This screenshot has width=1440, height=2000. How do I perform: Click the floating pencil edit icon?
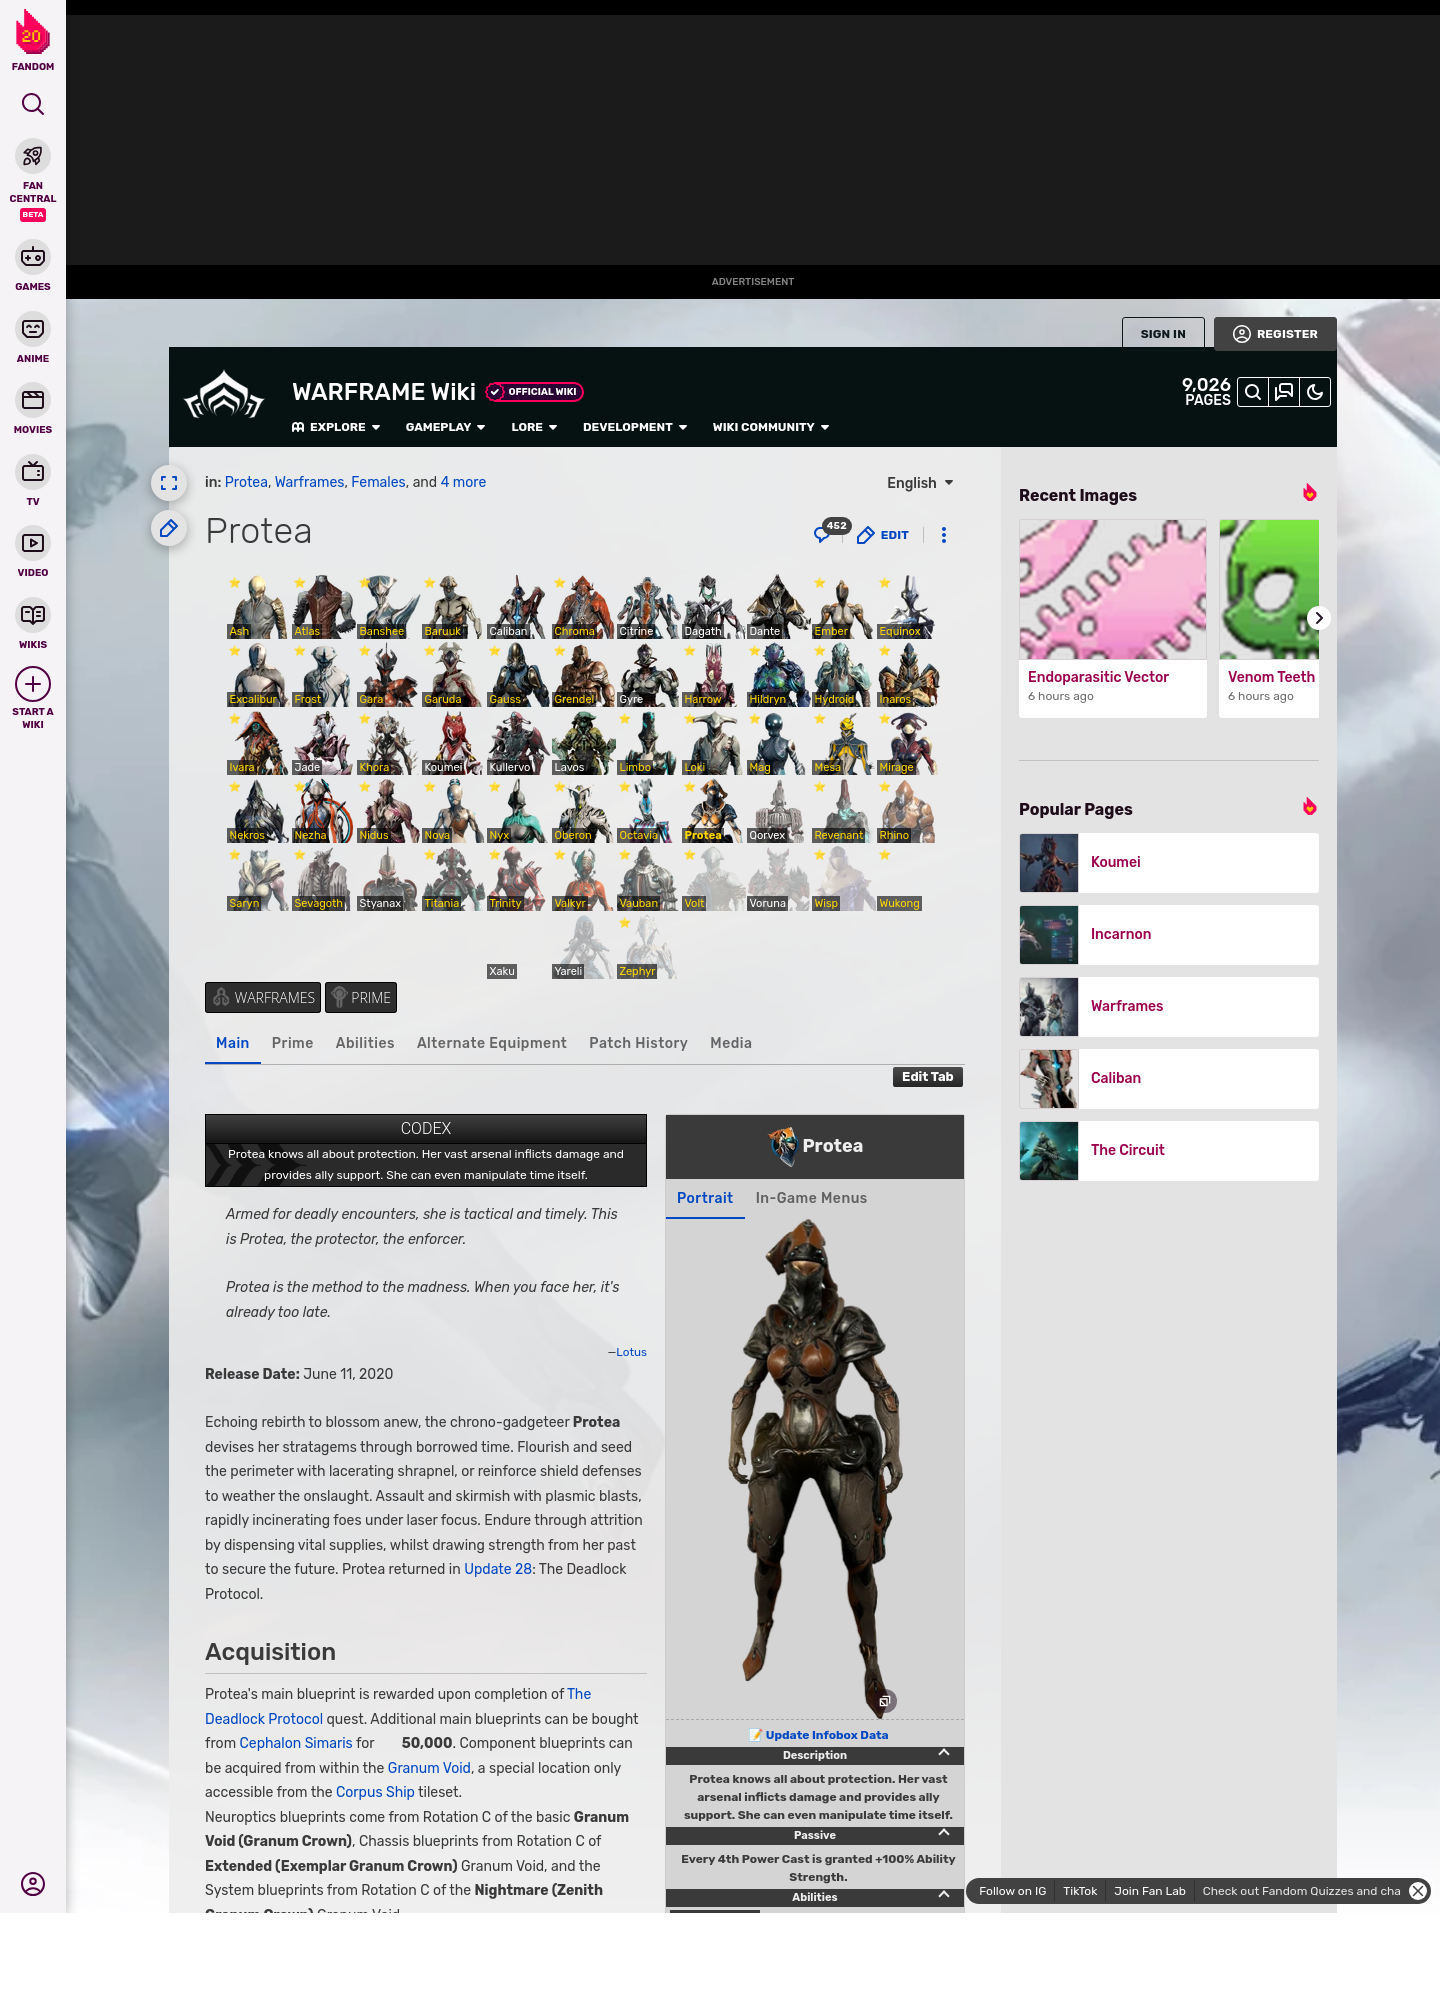pyautogui.click(x=169, y=528)
